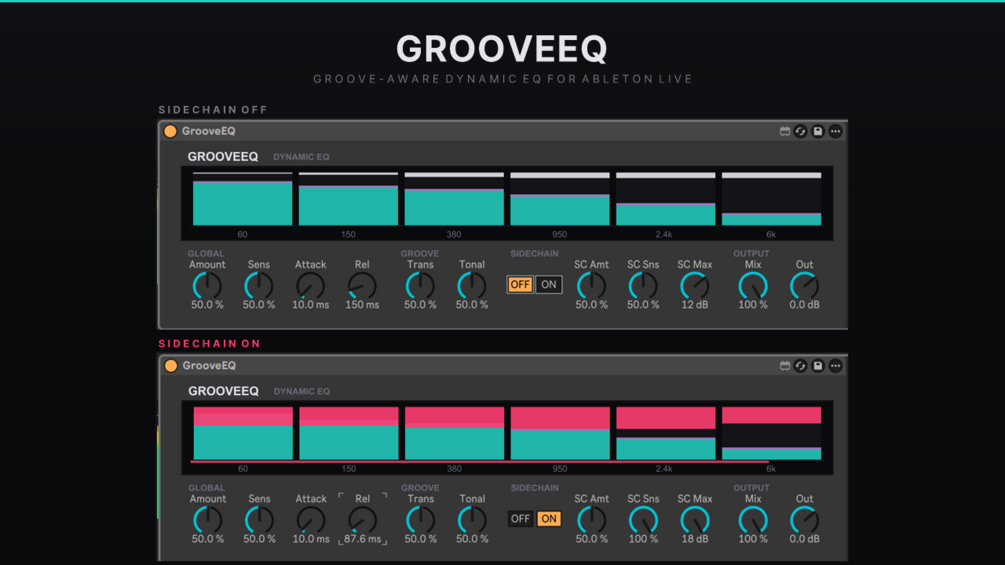Click SC Sns knob showing 100 %
1005x565 pixels.
(x=643, y=520)
